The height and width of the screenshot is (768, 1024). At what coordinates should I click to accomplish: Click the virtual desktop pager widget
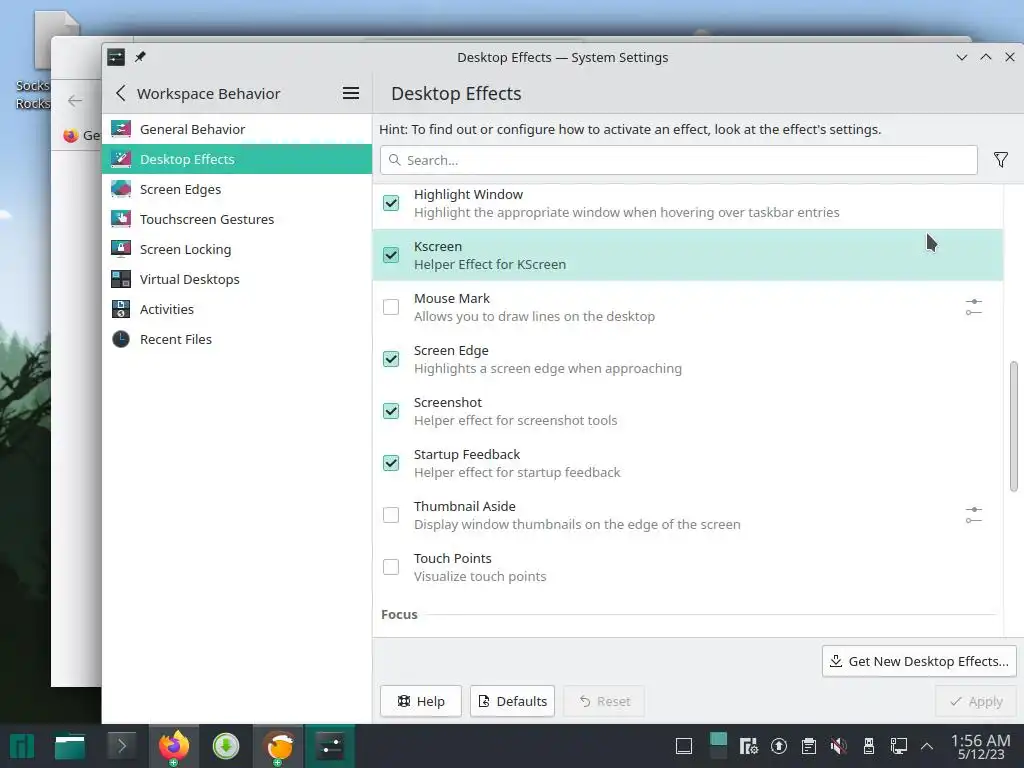[718, 746]
